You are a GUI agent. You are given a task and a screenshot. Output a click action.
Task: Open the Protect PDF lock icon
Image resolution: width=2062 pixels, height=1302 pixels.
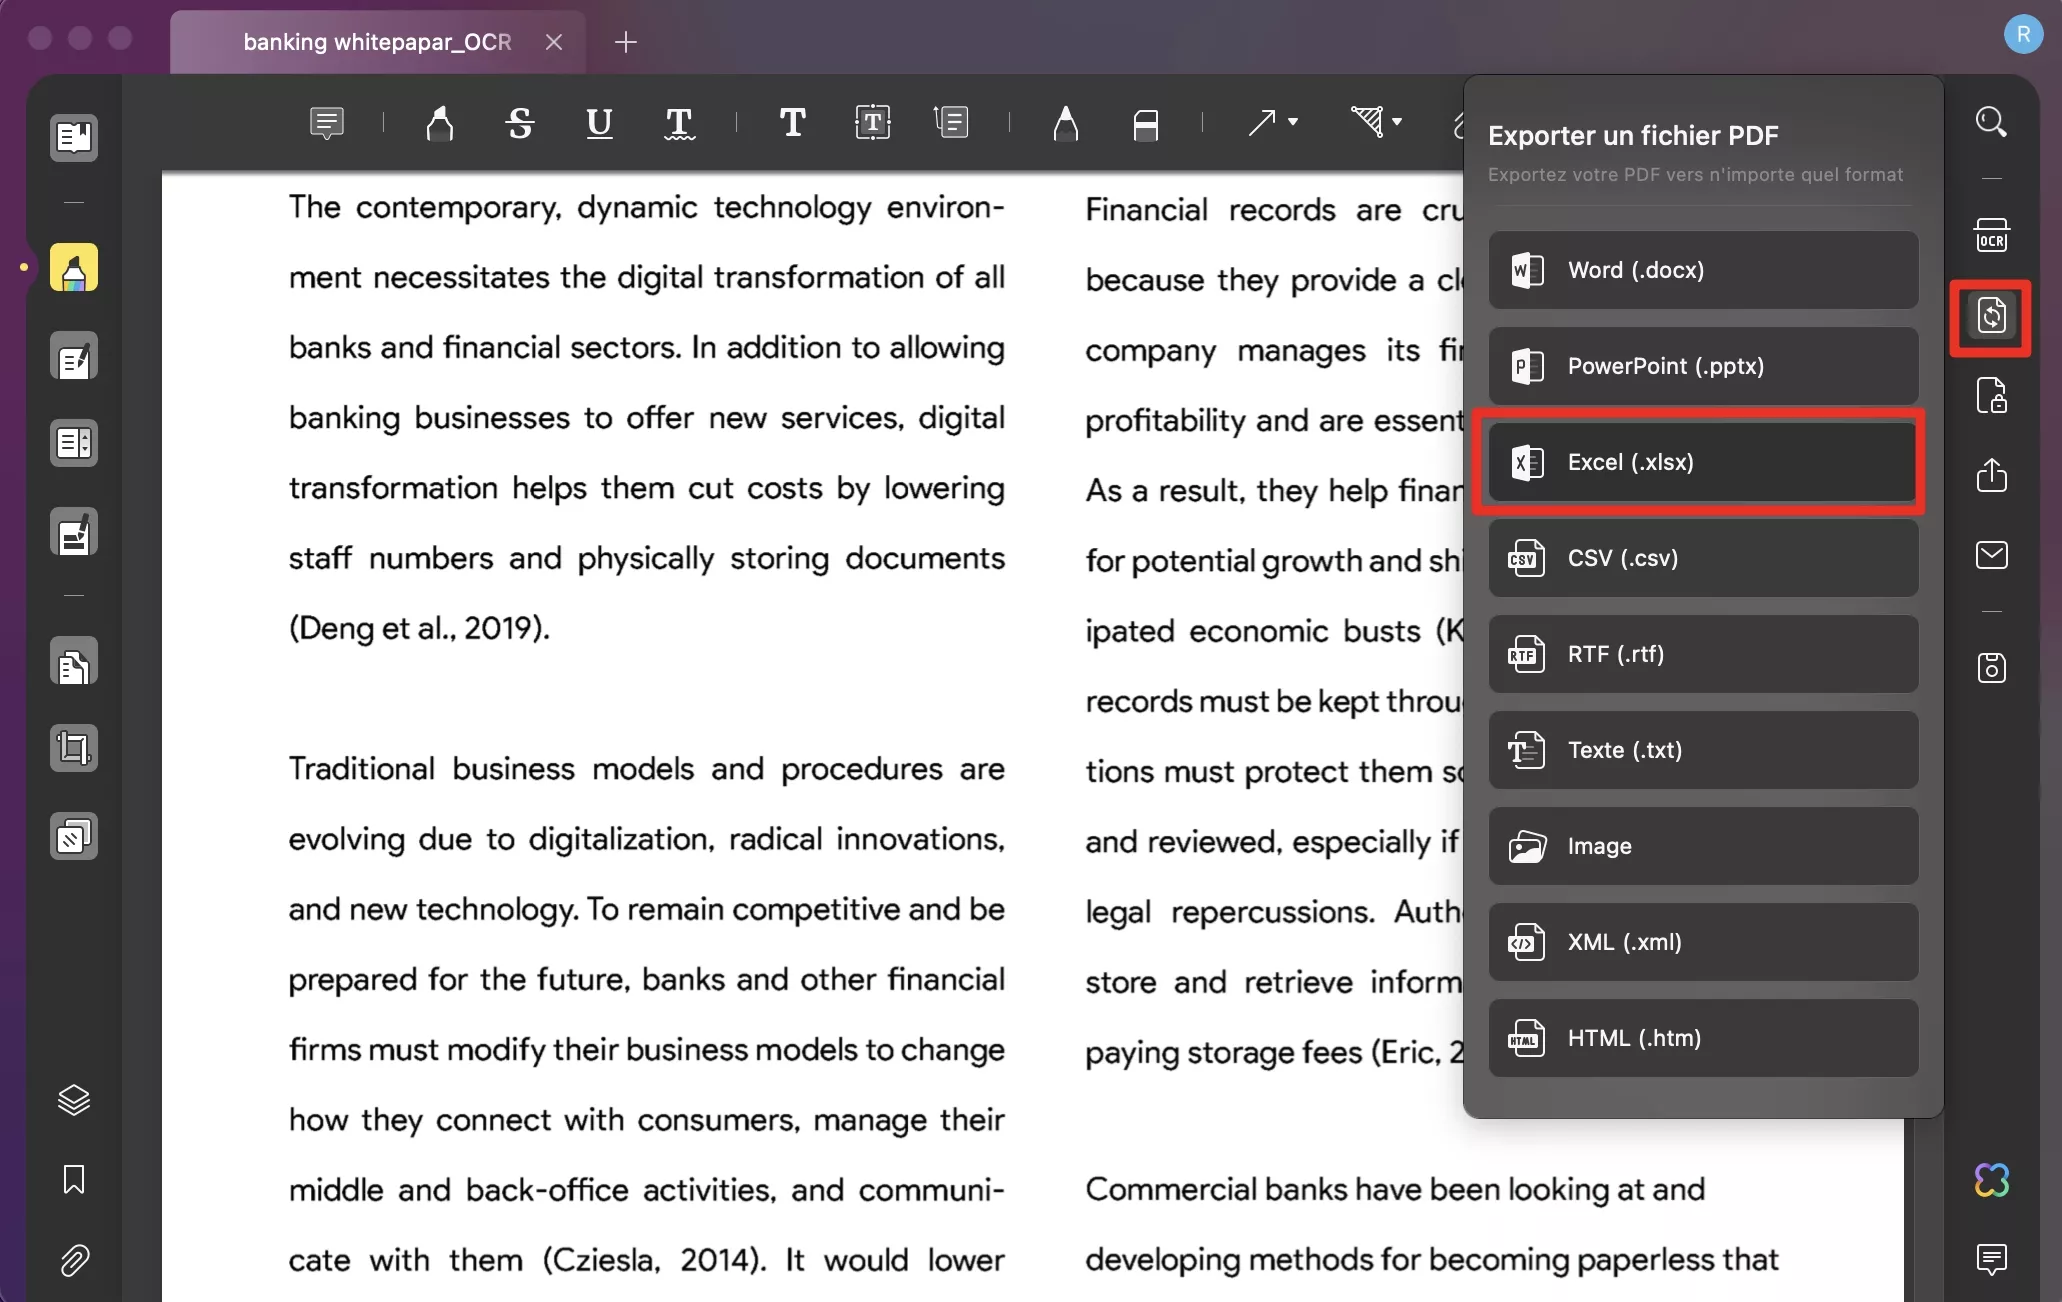click(1991, 396)
